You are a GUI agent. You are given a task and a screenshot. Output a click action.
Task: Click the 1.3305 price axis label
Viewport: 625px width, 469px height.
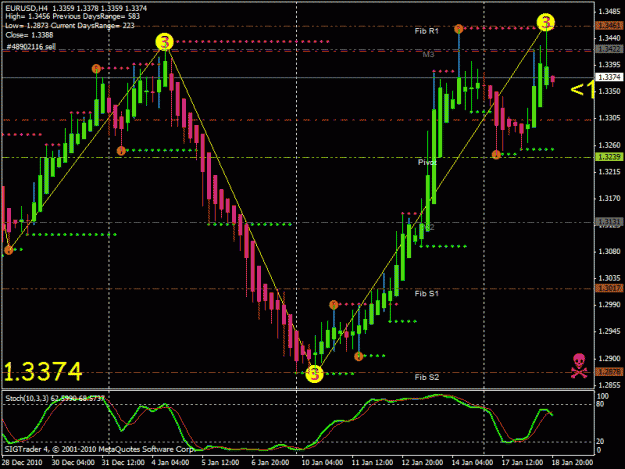pos(609,118)
